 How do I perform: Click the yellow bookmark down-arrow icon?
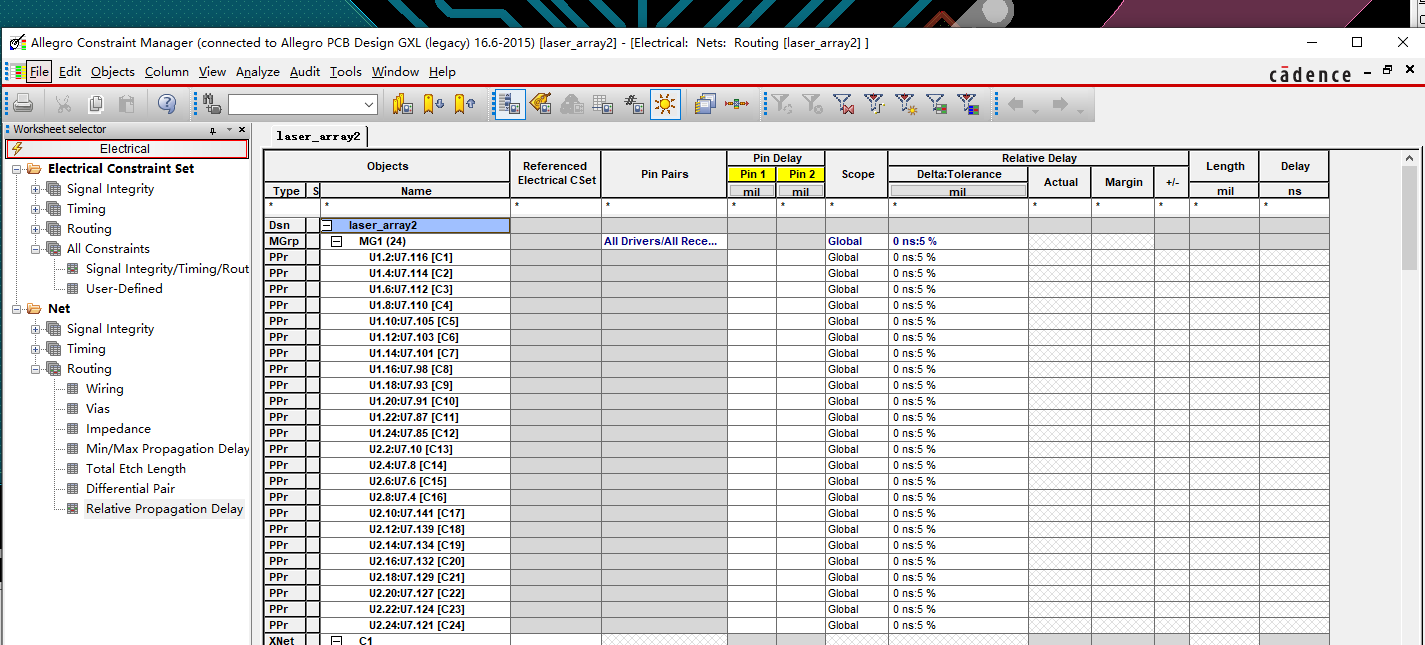tap(433, 104)
